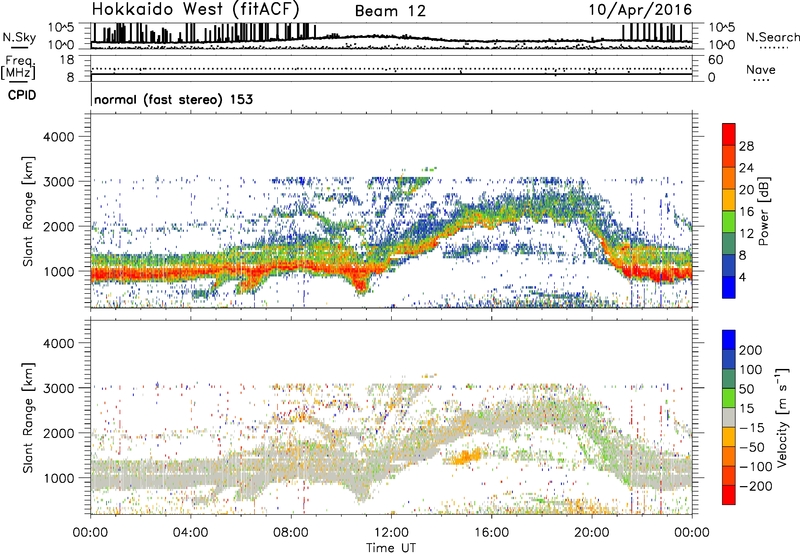Click the "normal (fast stereo) 153" text
Image resolution: width=800 pixels, height=554 pixels.
pos(173,99)
